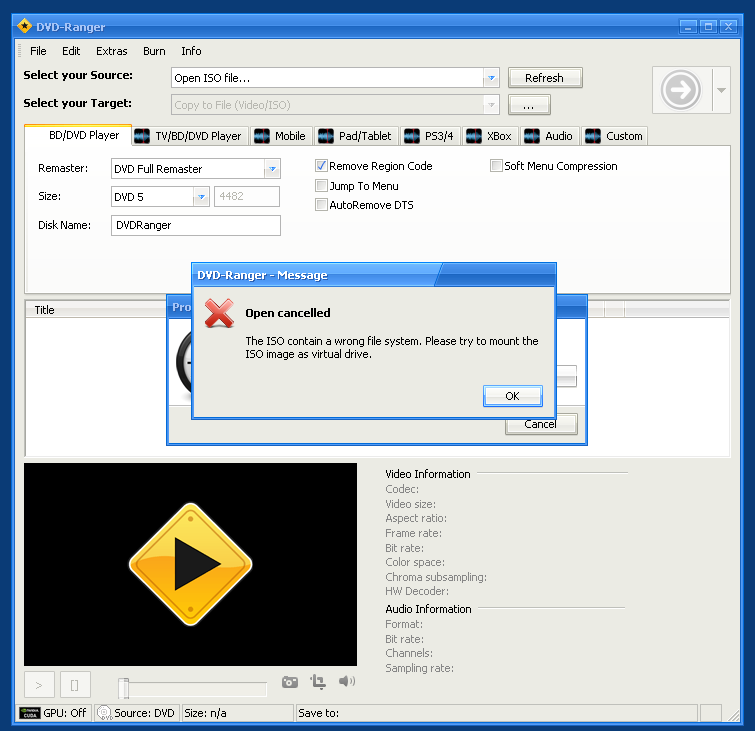Enable Jump To Menu checkbox
755x731 pixels.
tap(321, 185)
